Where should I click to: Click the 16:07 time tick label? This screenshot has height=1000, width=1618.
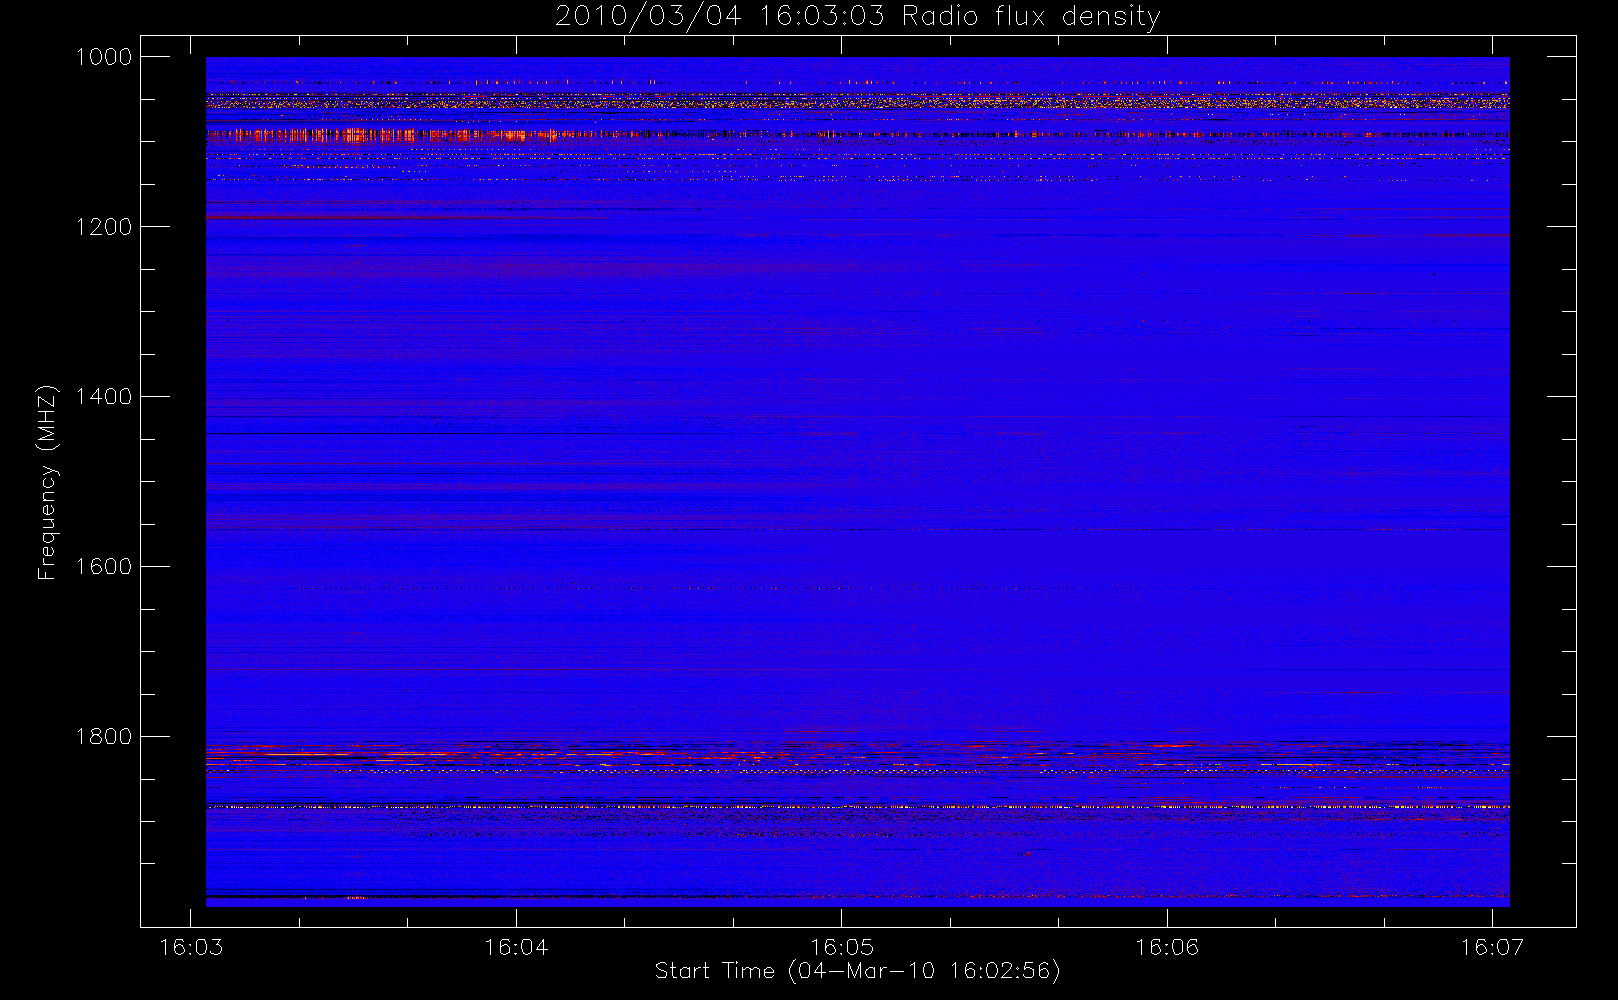tap(1492, 947)
